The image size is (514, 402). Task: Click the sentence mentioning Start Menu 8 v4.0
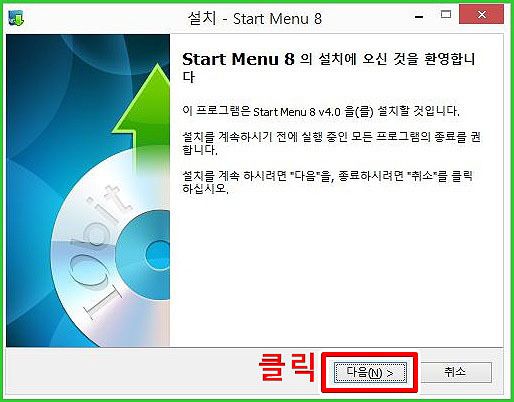(321, 111)
